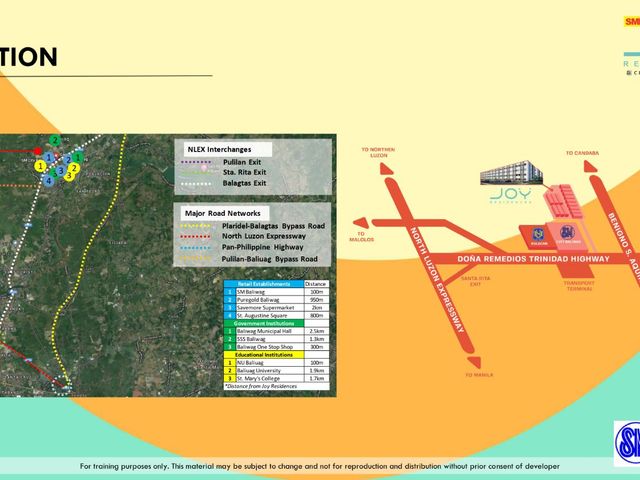The image size is (640, 480).
Task: Click the '2.5km' distance cell
Action: (x=316, y=331)
